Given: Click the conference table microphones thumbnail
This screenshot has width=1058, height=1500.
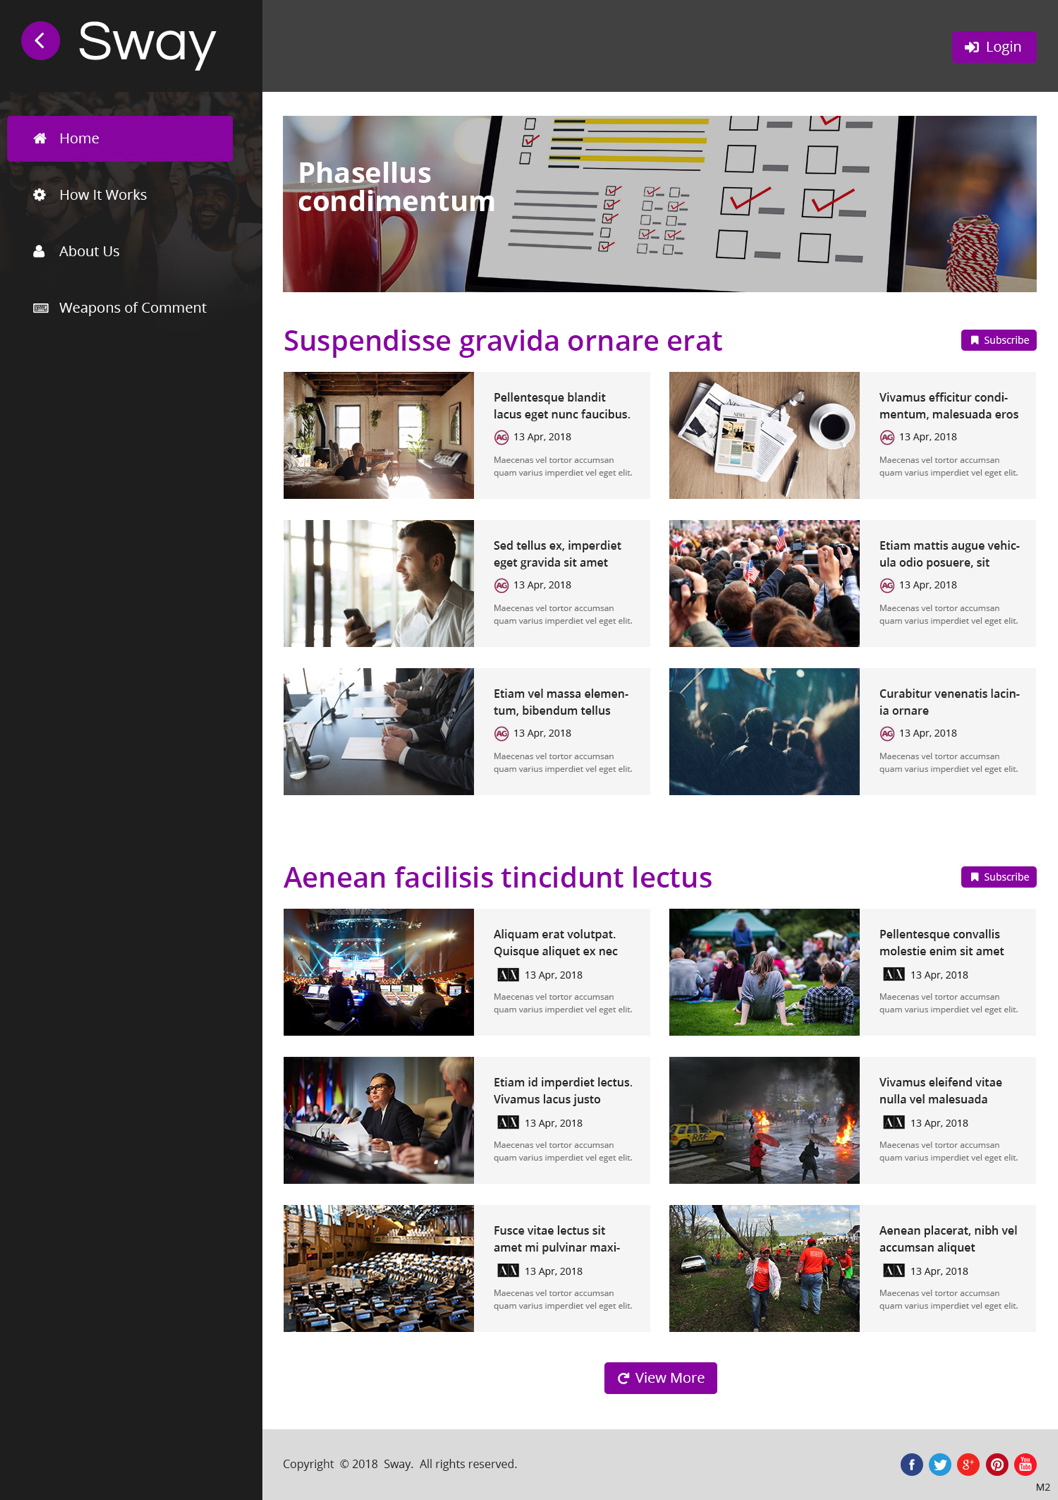Looking at the screenshot, I should (378, 731).
